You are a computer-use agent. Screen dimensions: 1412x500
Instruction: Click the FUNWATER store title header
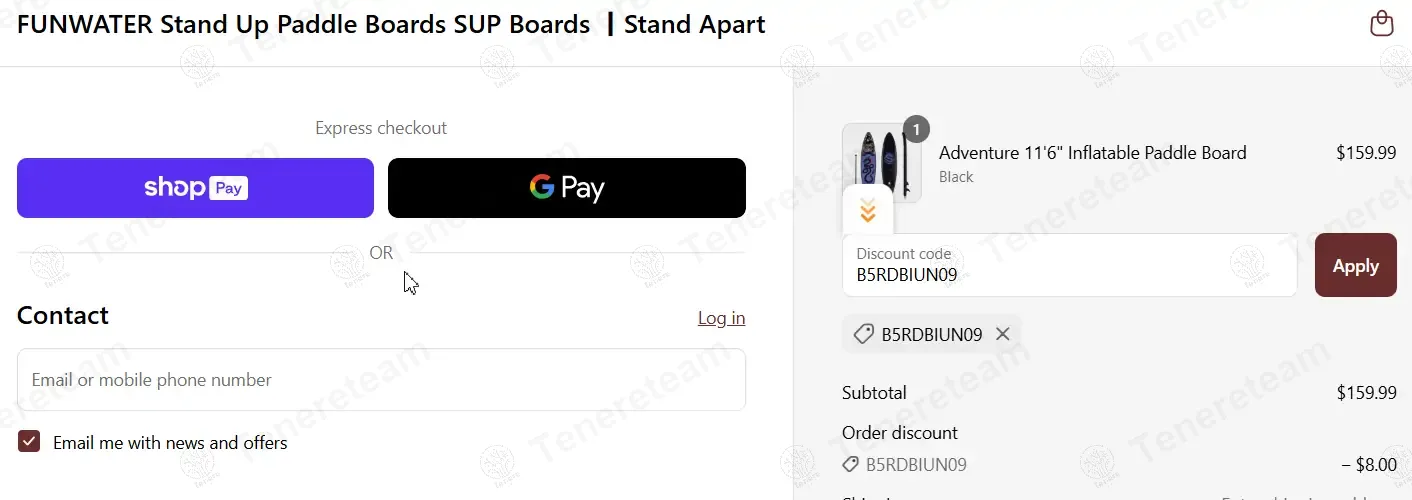pyautogui.click(x=391, y=25)
